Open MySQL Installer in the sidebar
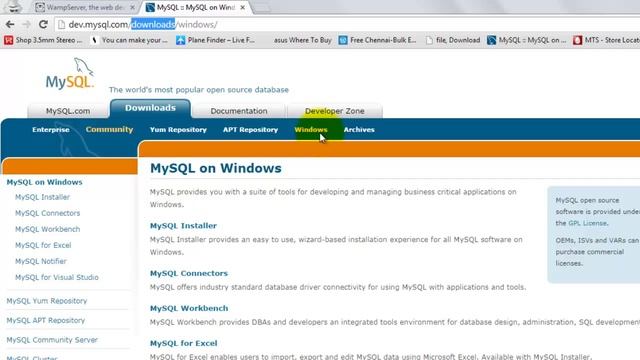The image size is (640, 360). point(42,197)
